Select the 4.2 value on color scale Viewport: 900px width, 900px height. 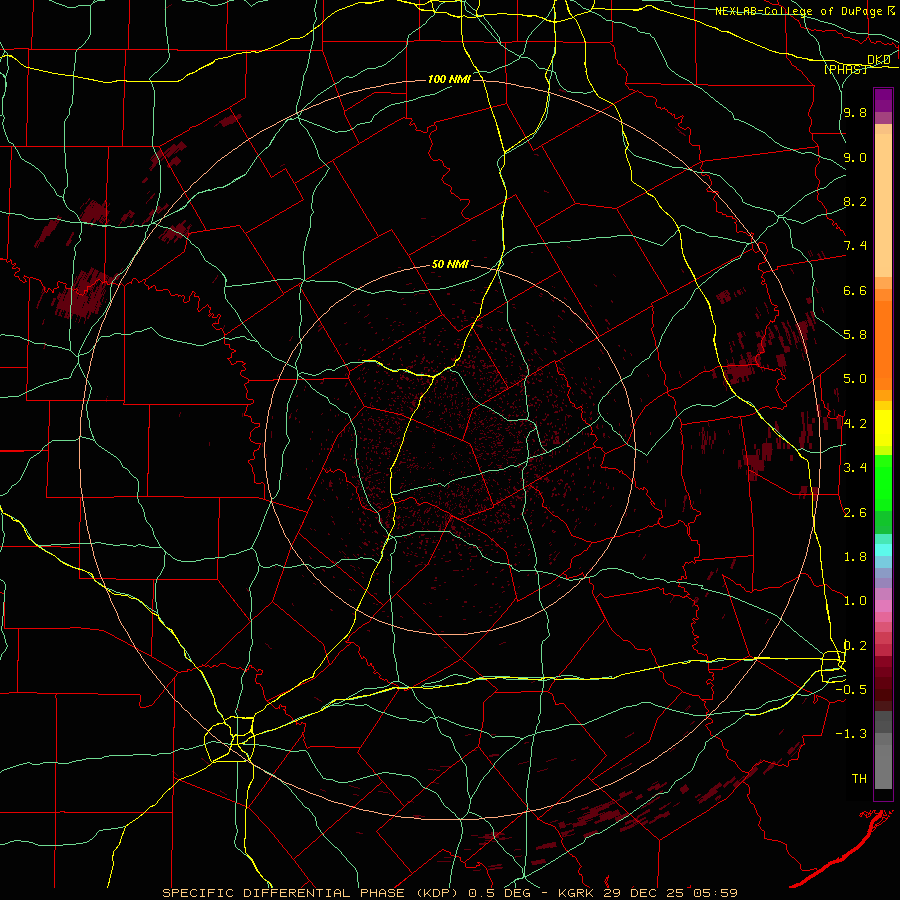(x=855, y=424)
